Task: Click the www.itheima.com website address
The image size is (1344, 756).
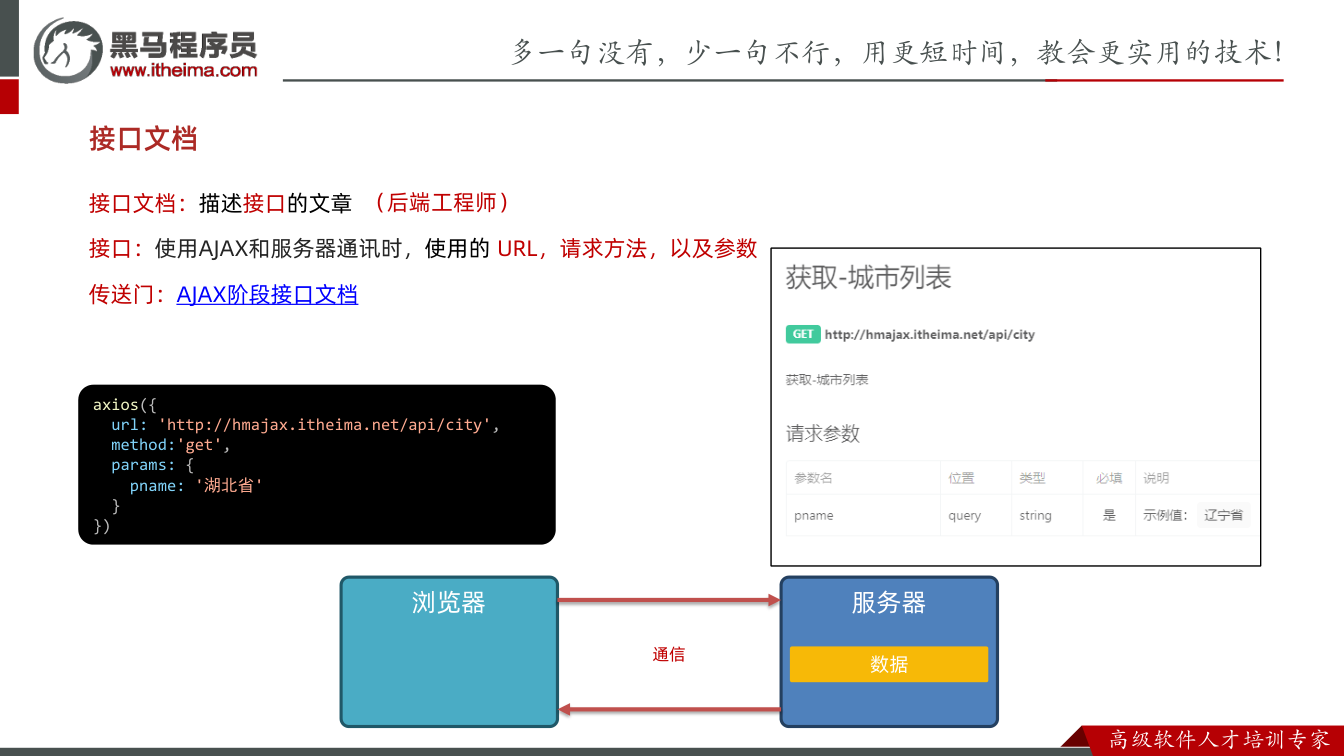Action: 184,70
